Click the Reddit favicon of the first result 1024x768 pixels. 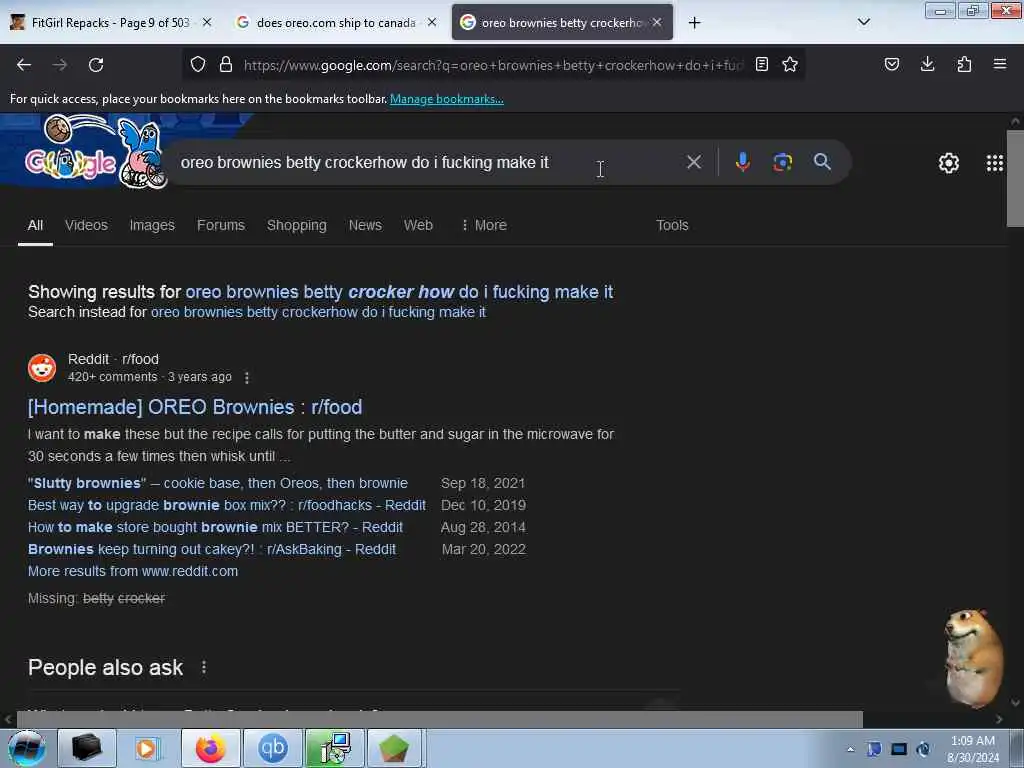42,368
